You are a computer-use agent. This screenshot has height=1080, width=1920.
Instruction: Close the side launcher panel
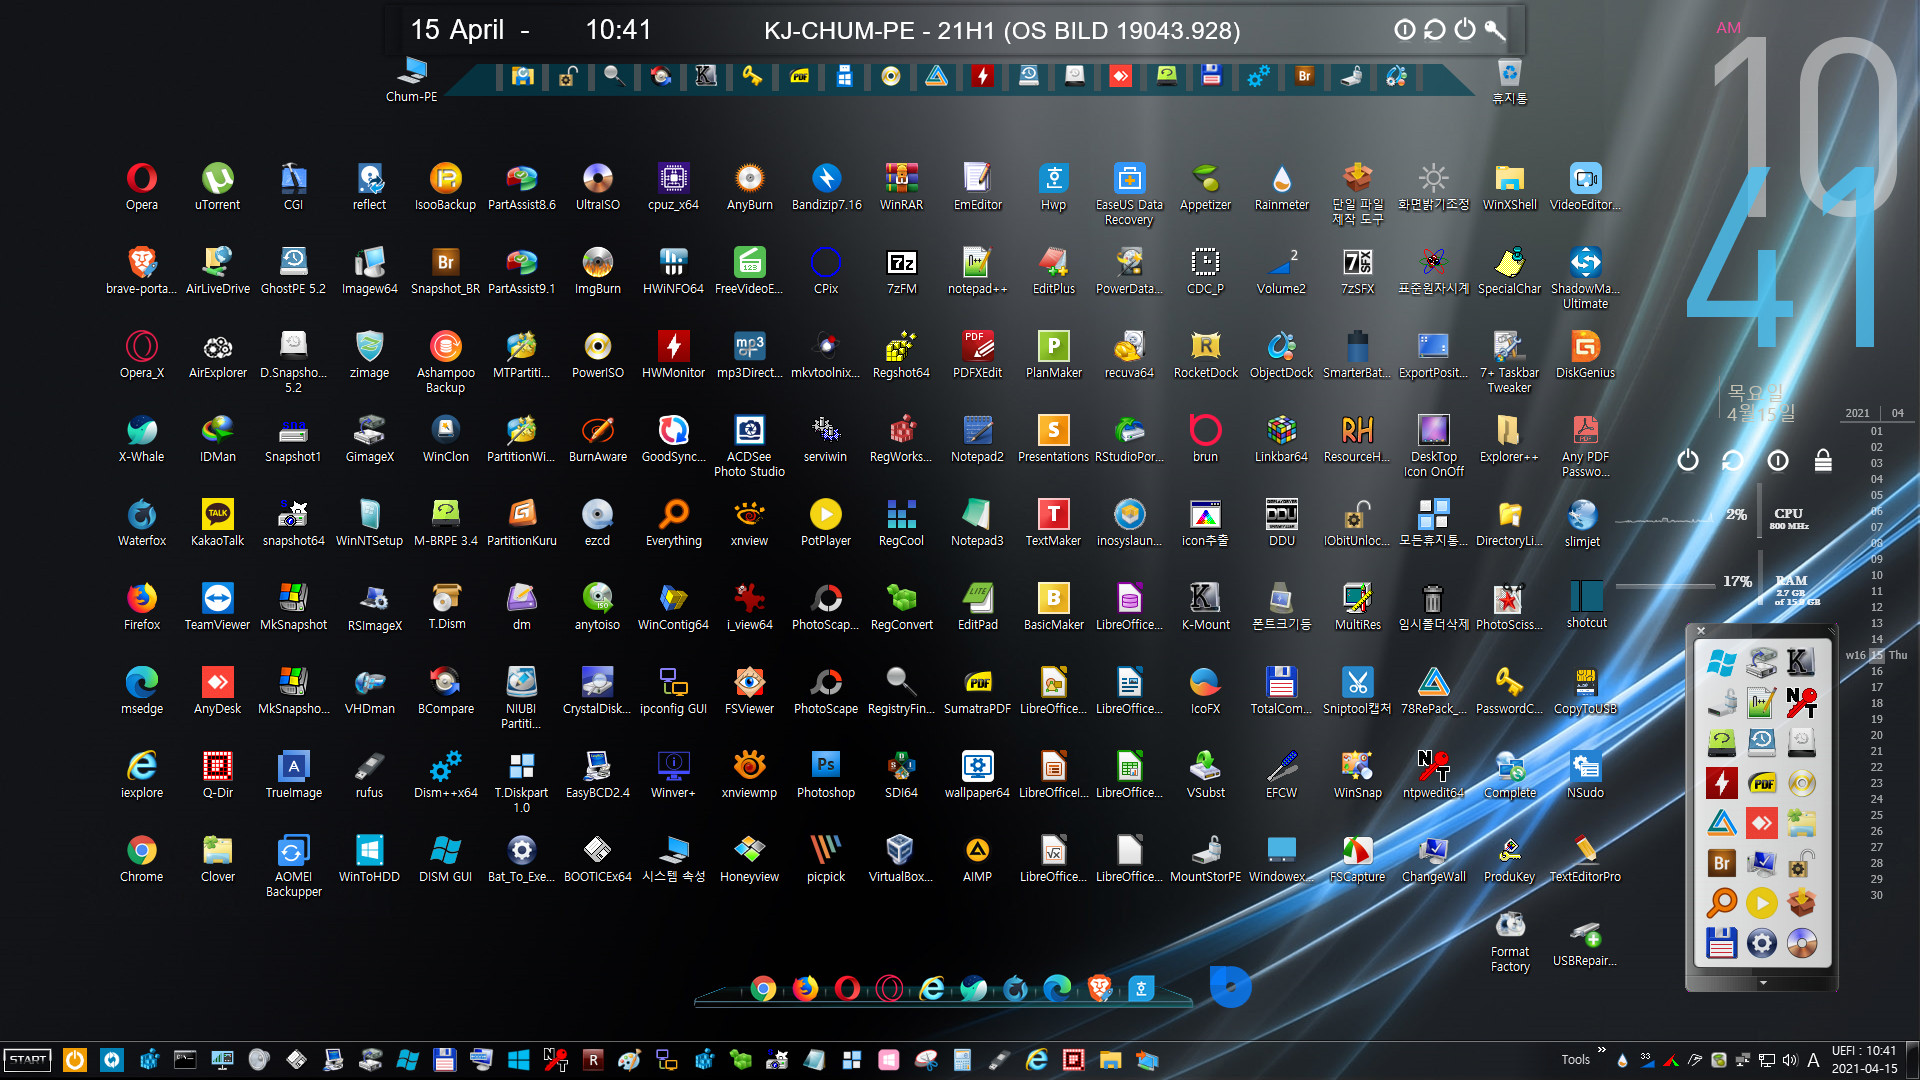pos(1701,631)
